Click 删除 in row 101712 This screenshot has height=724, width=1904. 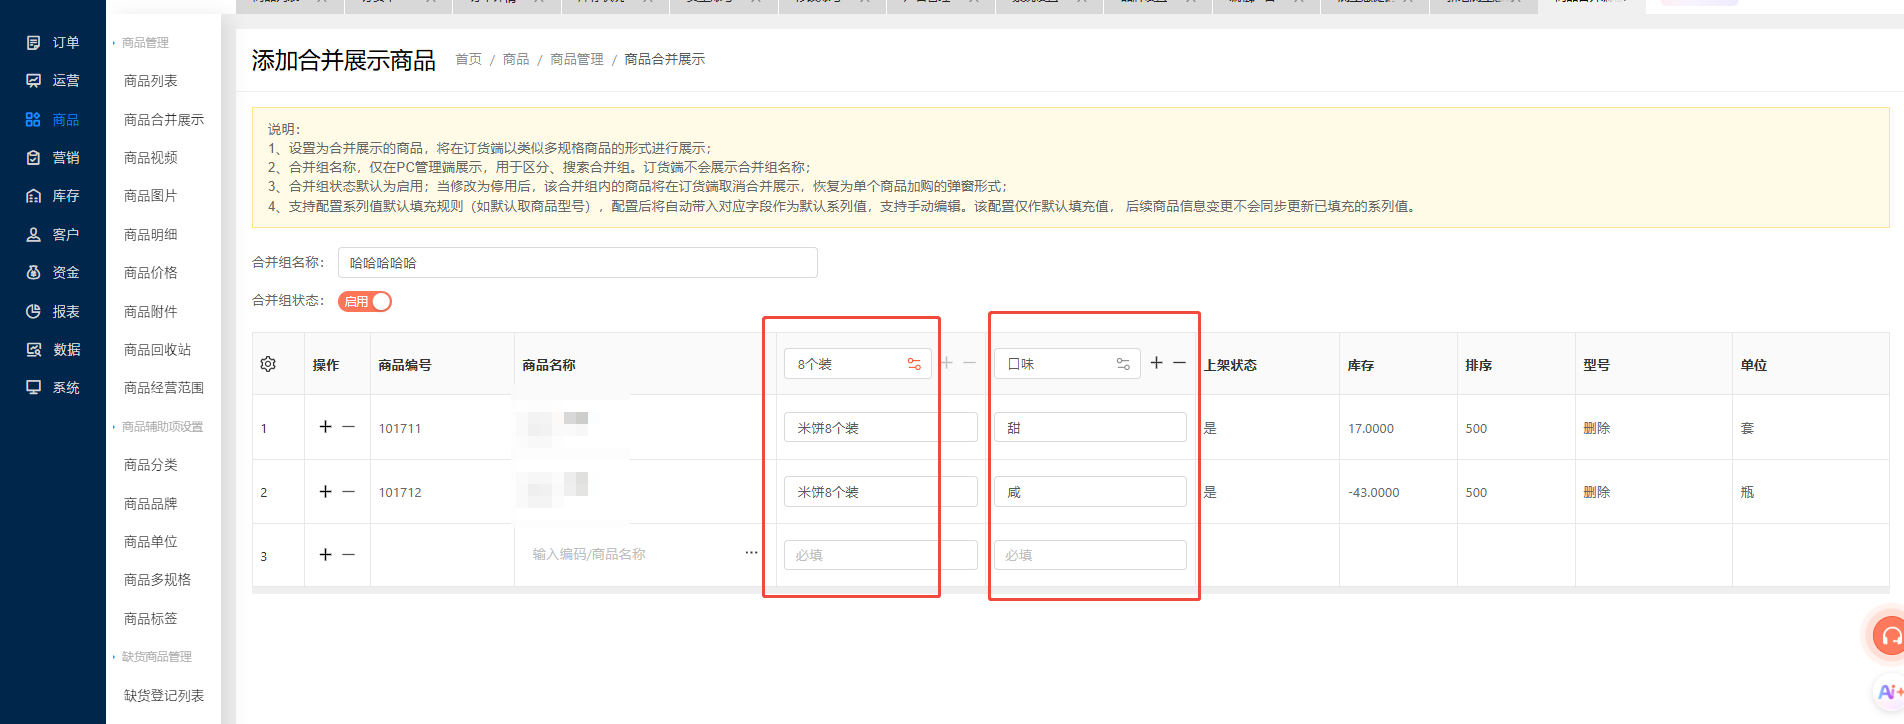[1597, 492]
